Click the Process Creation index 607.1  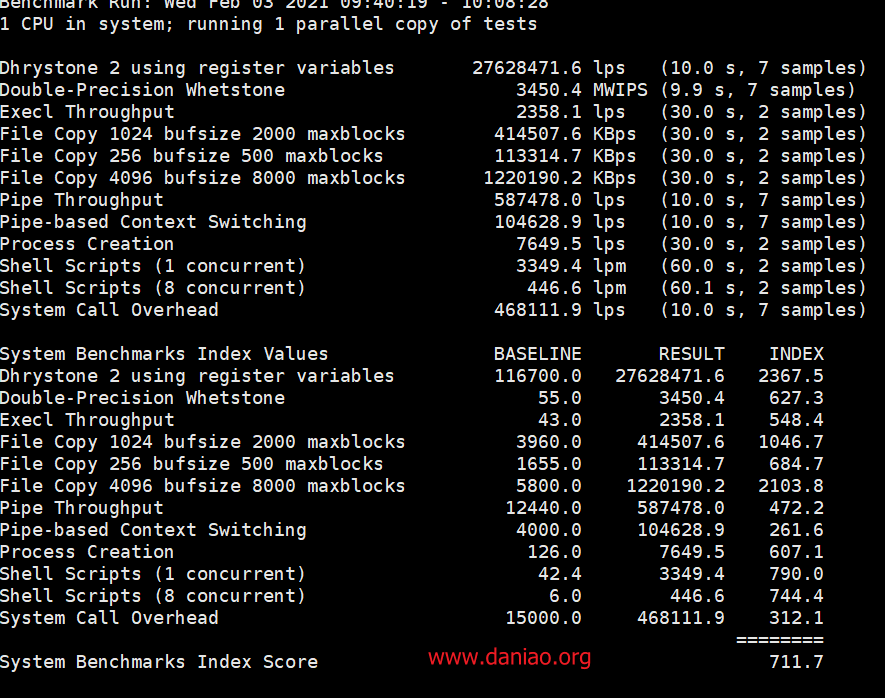796,552
